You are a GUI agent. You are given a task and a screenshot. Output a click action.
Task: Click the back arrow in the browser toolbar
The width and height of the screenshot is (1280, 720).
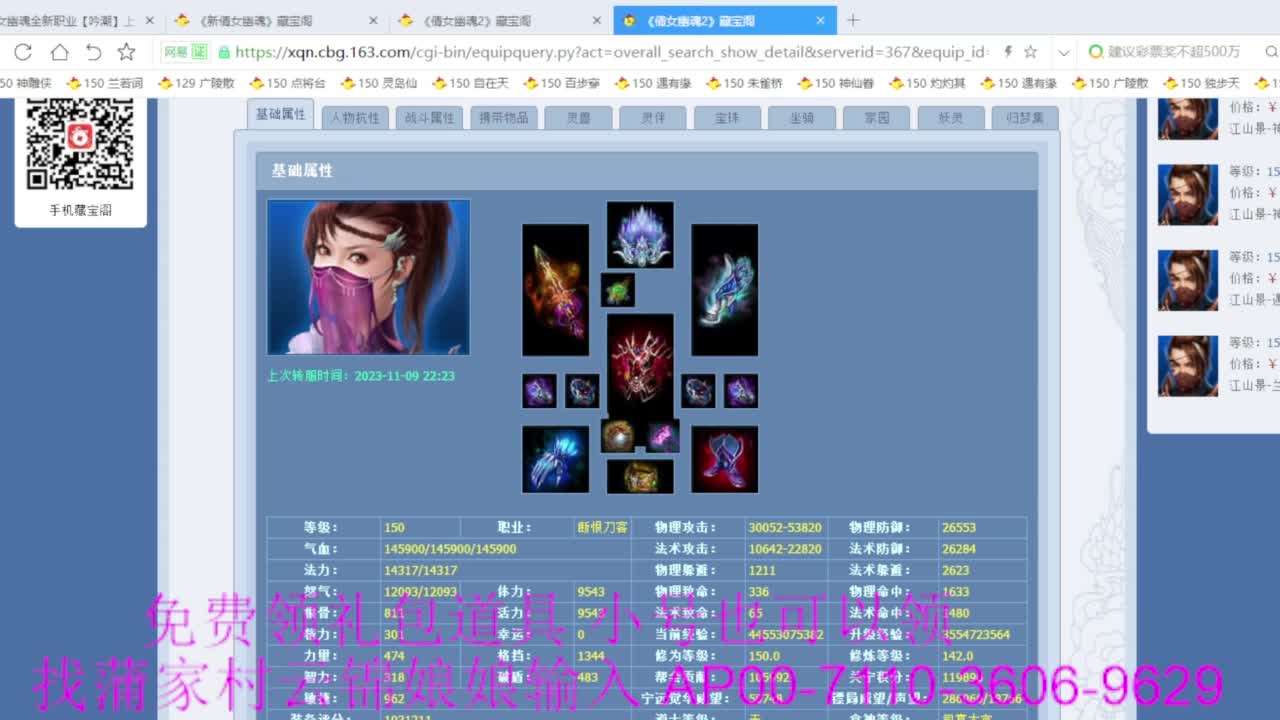click(93, 52)
